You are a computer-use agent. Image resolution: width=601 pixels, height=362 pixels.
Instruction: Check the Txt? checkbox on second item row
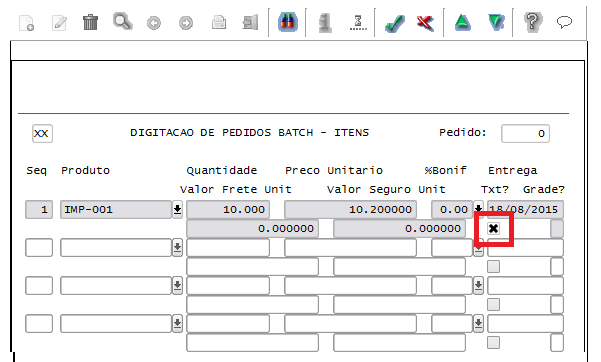point(493,267)
